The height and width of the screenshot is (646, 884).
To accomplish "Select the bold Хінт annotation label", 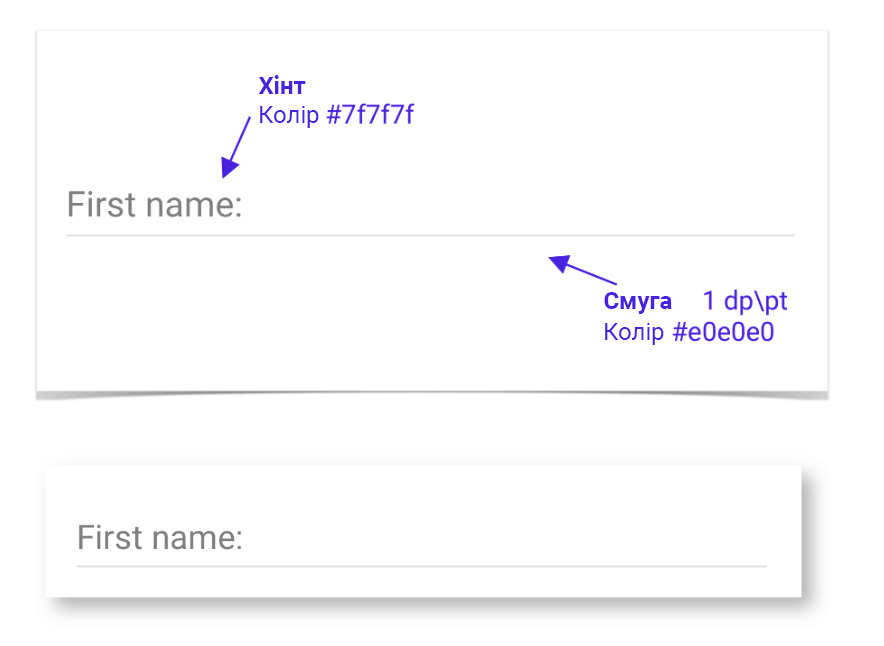I will click(x=282, y=86).
